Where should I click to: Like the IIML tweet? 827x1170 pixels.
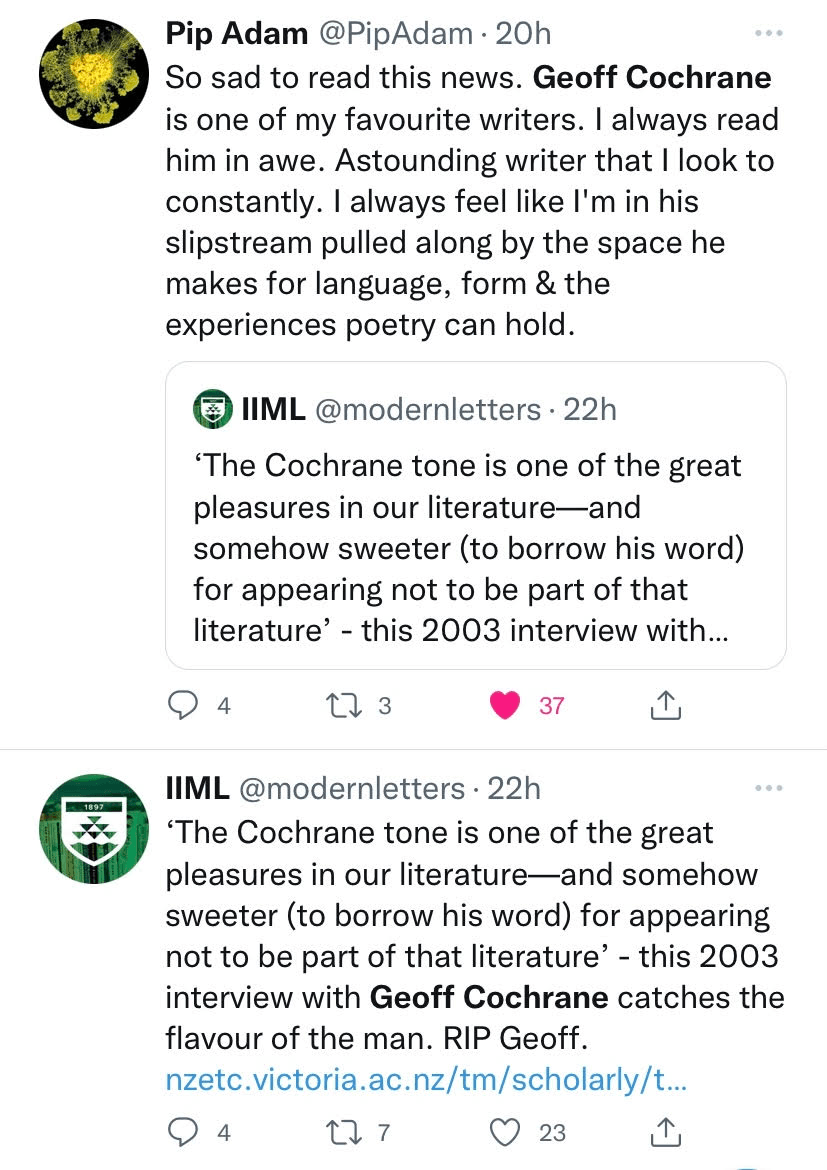(507, 1132)
